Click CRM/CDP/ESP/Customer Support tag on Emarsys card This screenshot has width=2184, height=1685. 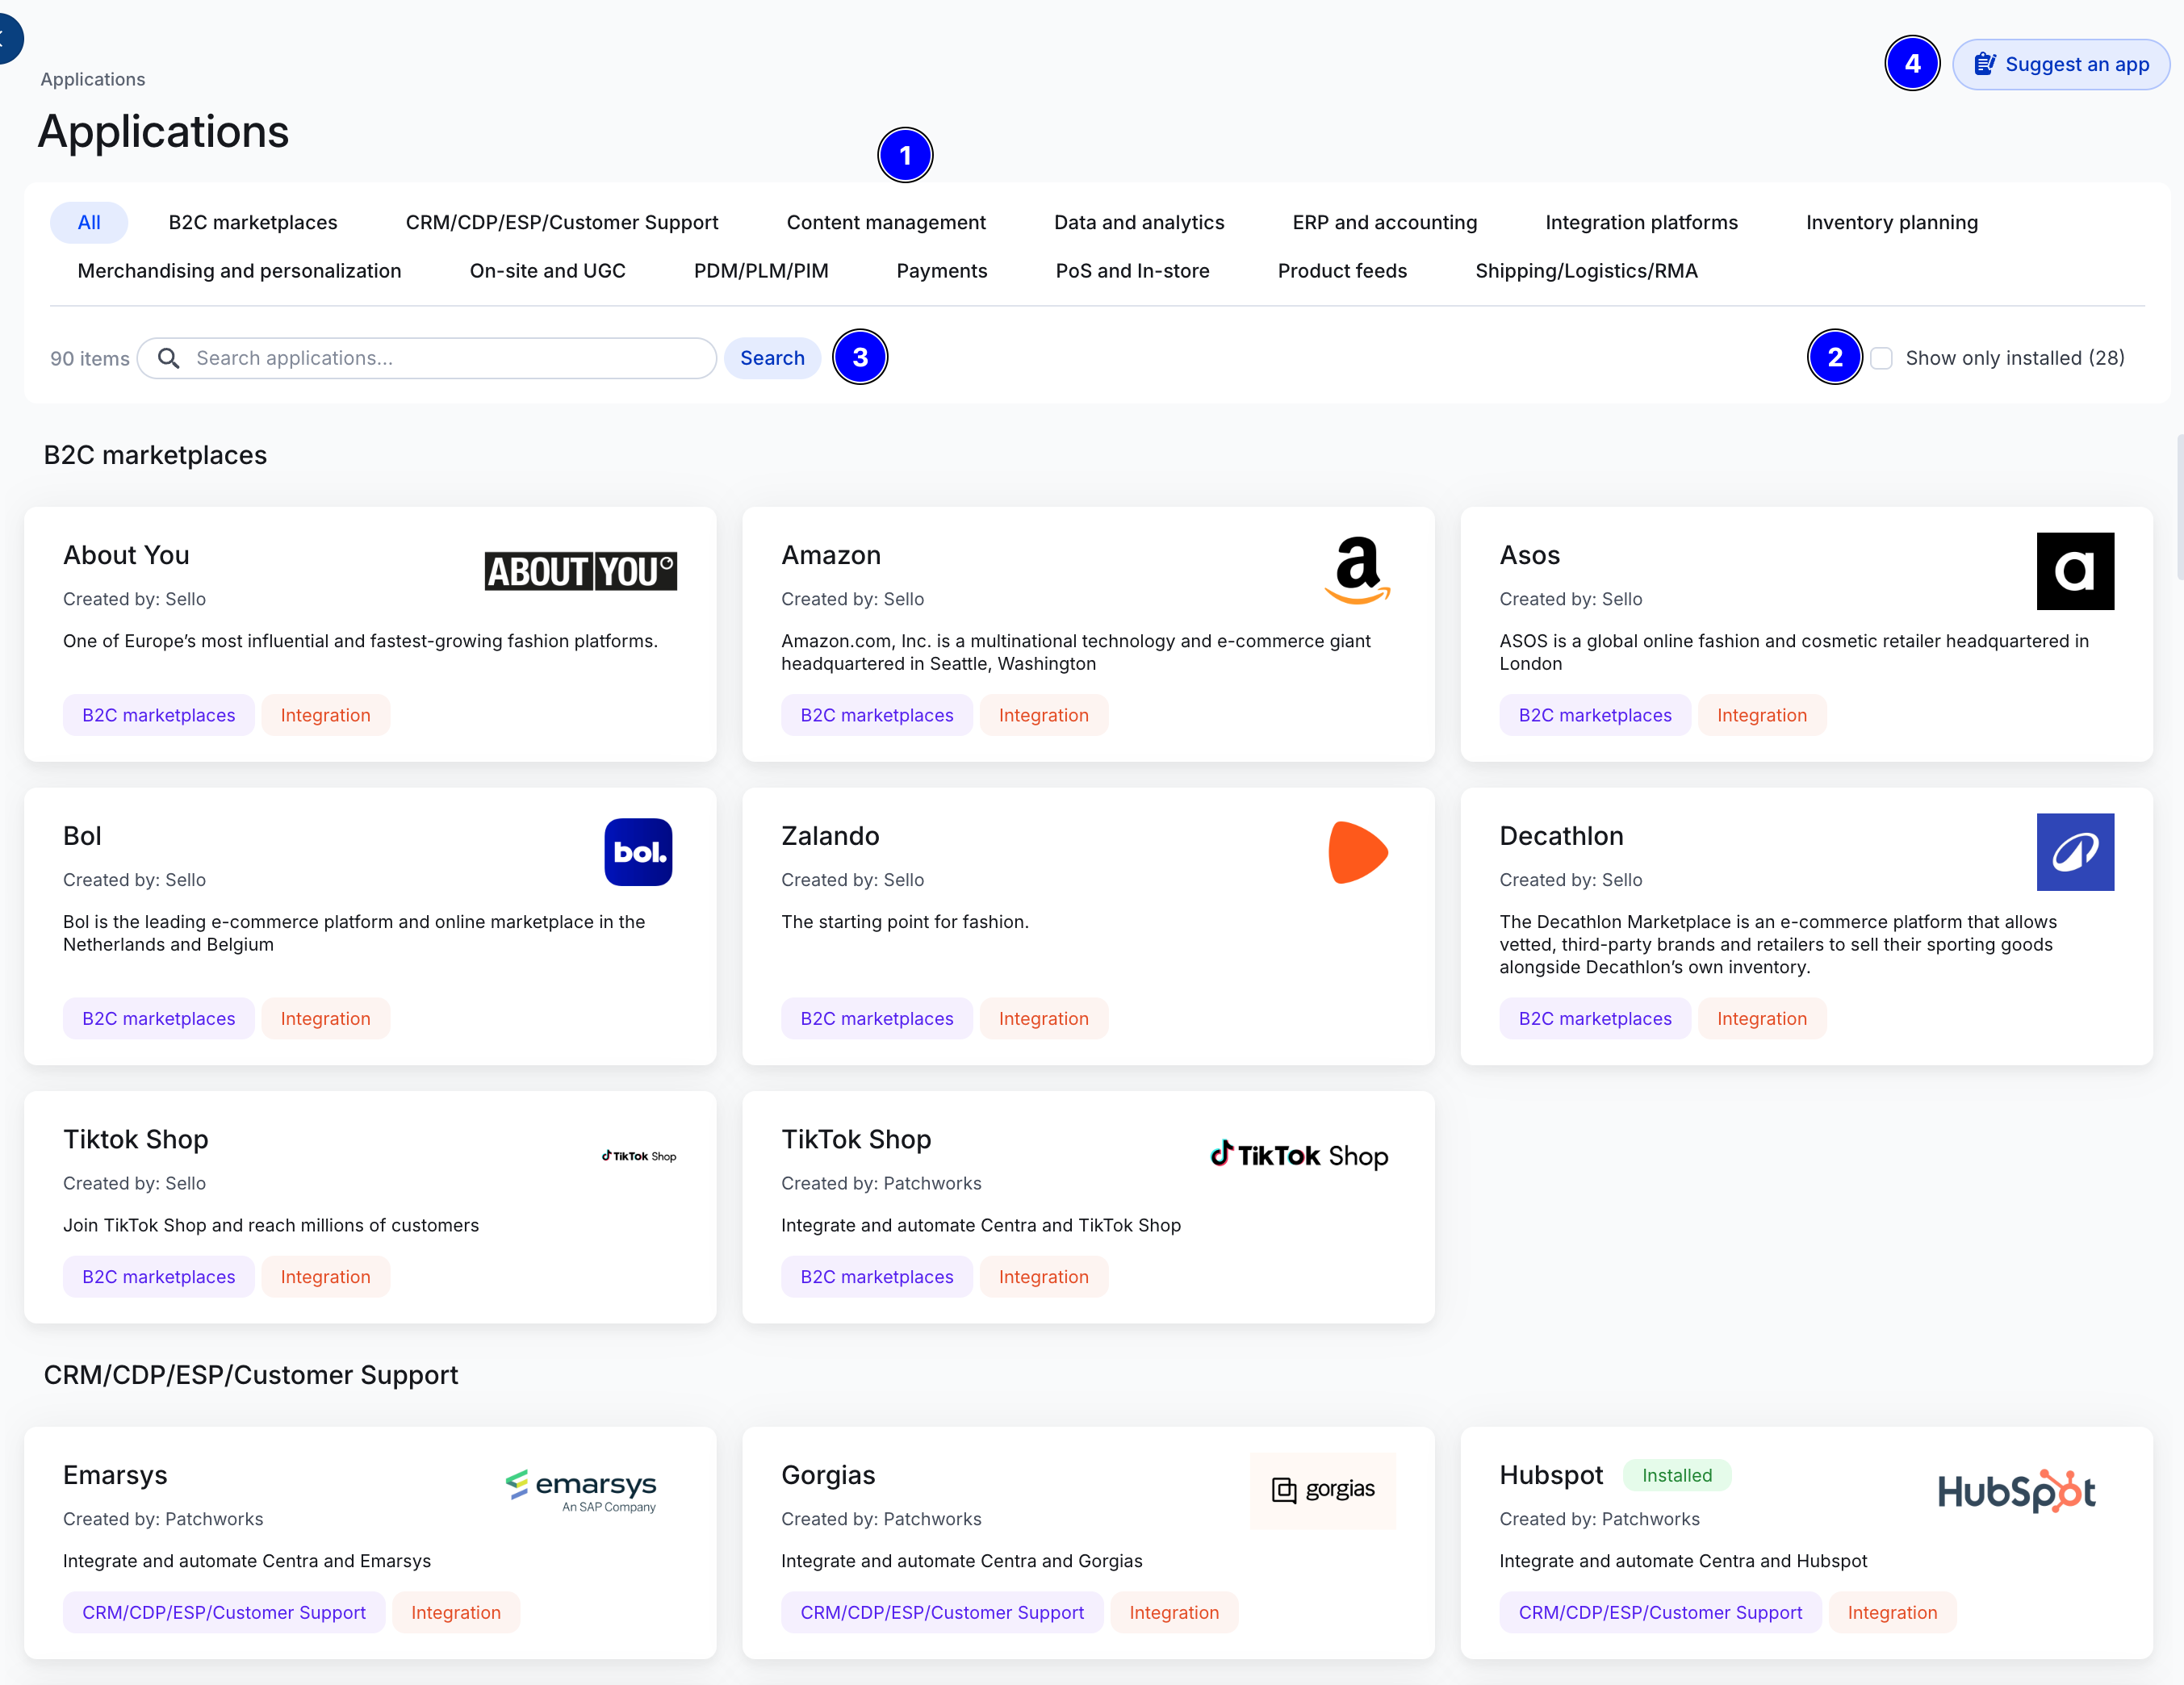click(224, 1612)
